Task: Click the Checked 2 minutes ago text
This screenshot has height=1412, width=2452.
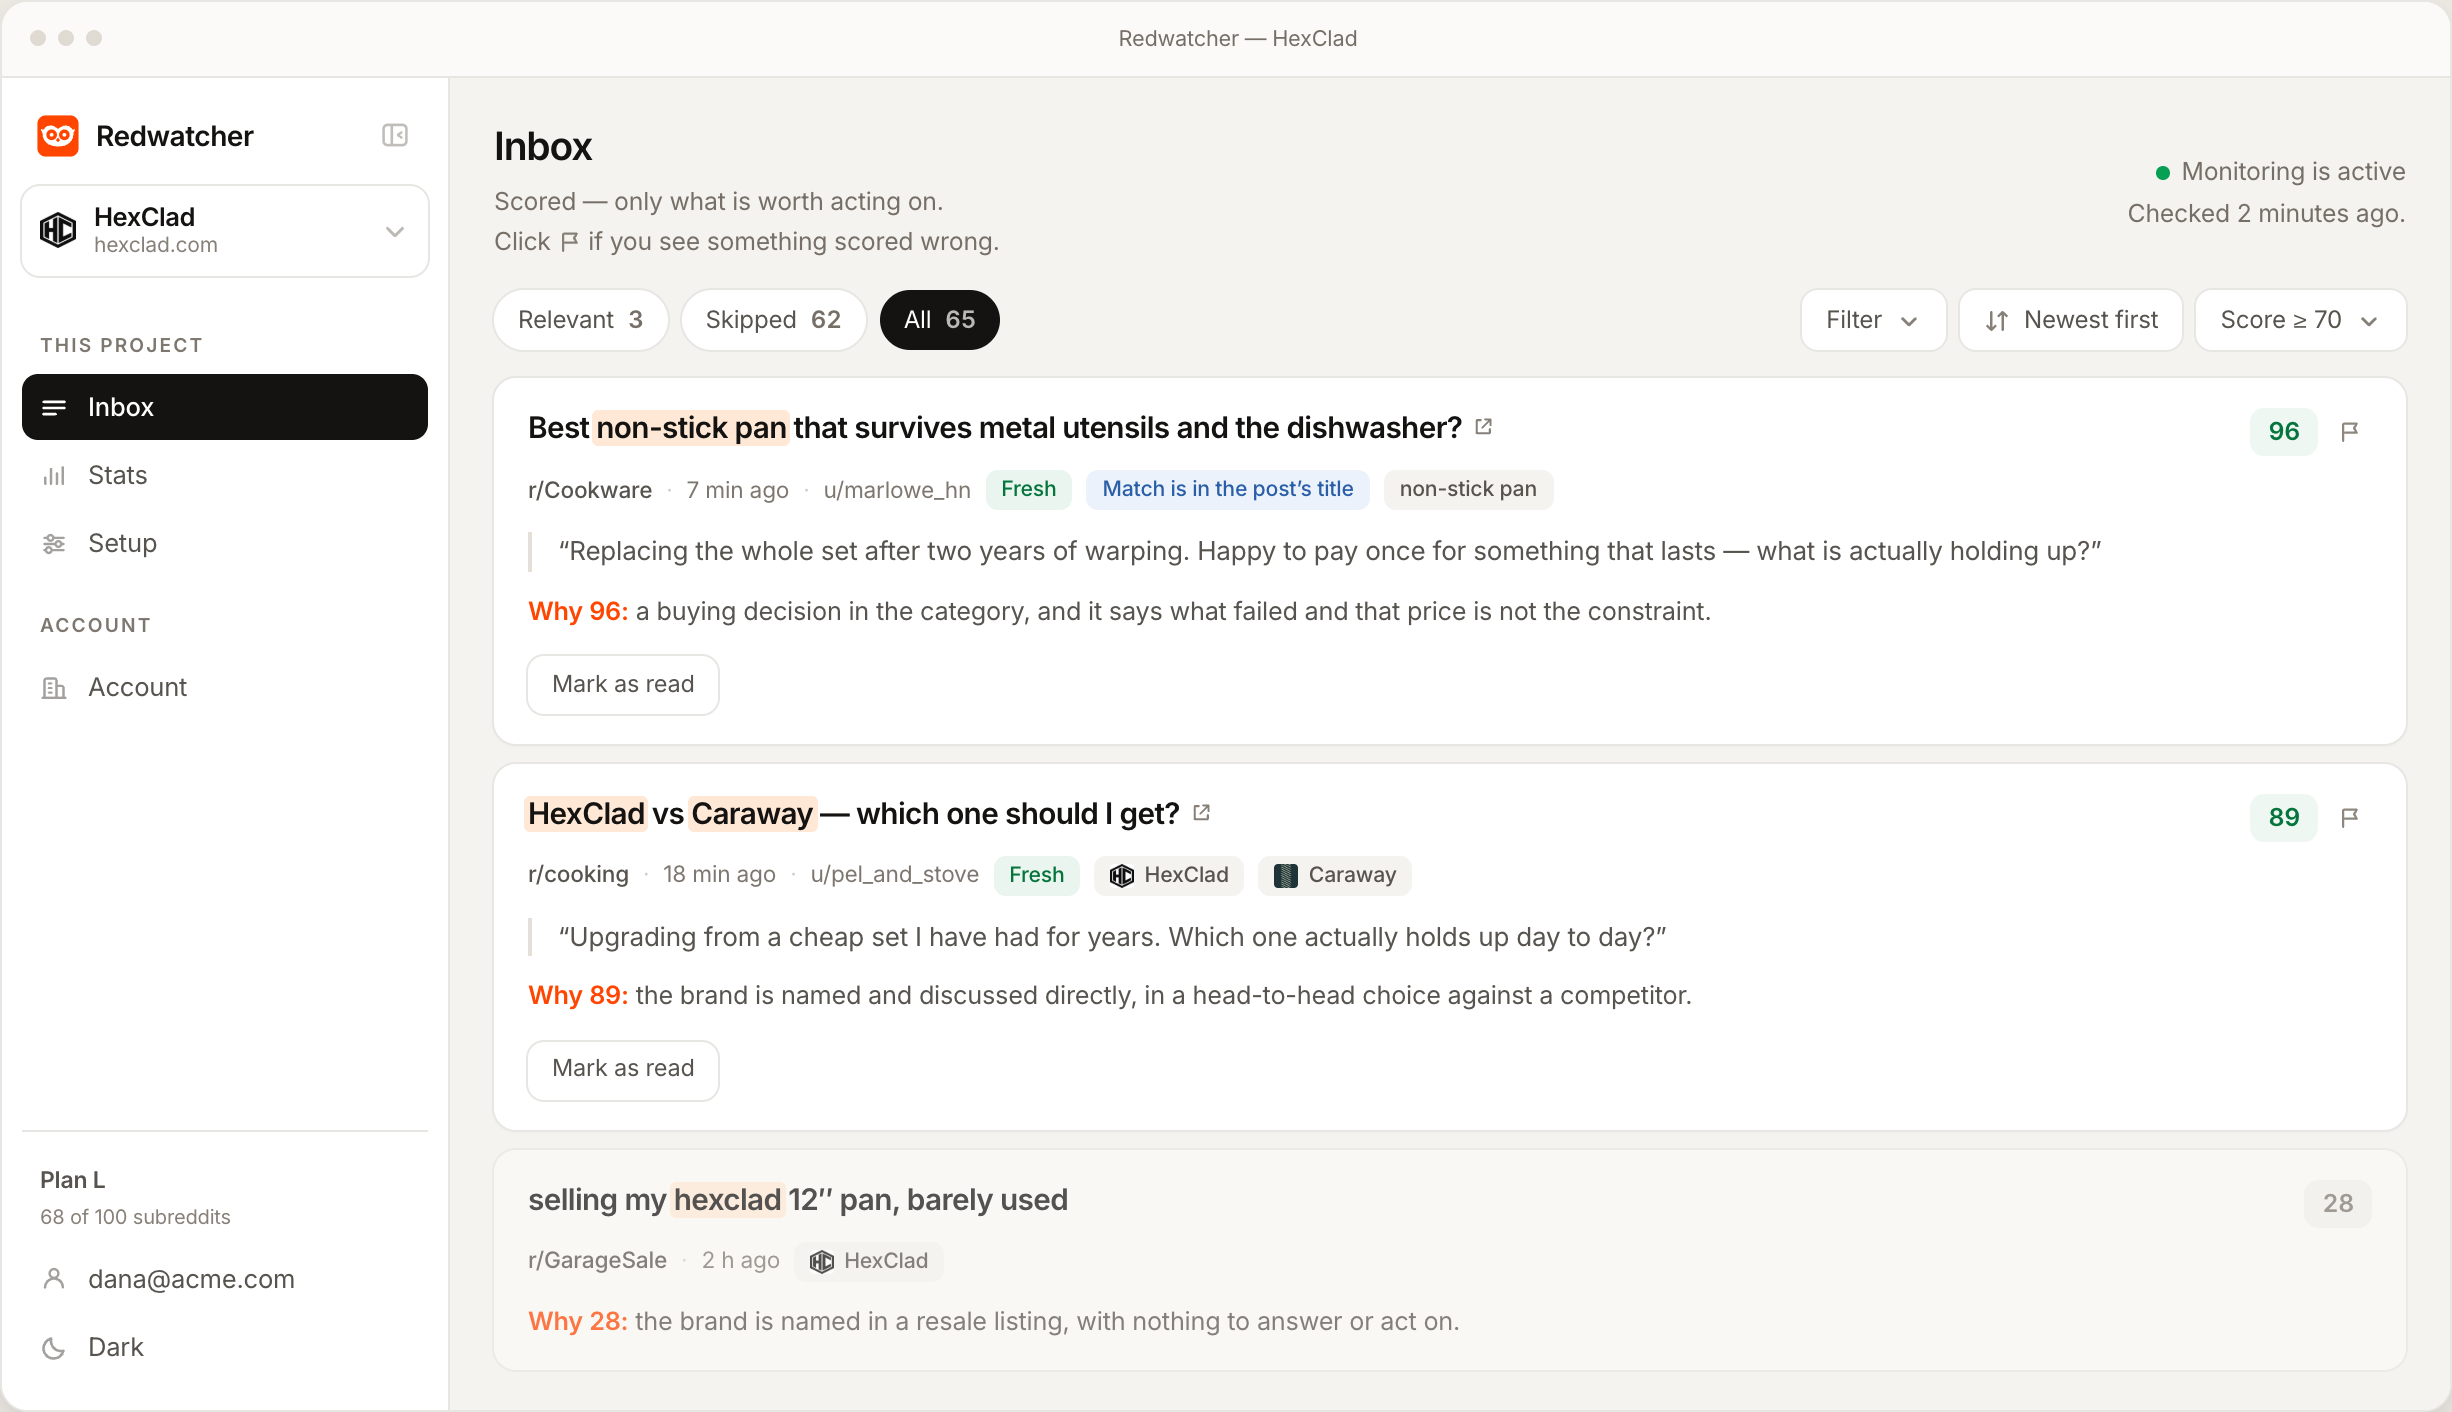Action: pyautogui.click(x=2266, y=214)
